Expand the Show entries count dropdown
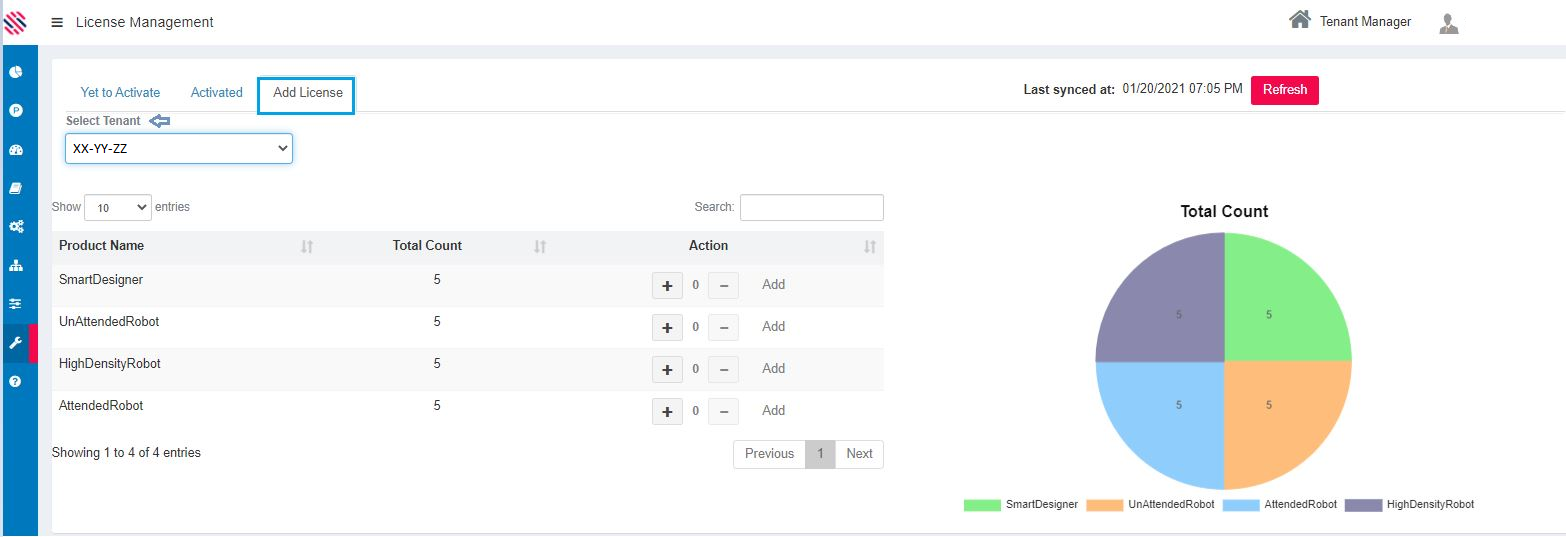This screenshot has width=1566, height=537. point(118,207)
